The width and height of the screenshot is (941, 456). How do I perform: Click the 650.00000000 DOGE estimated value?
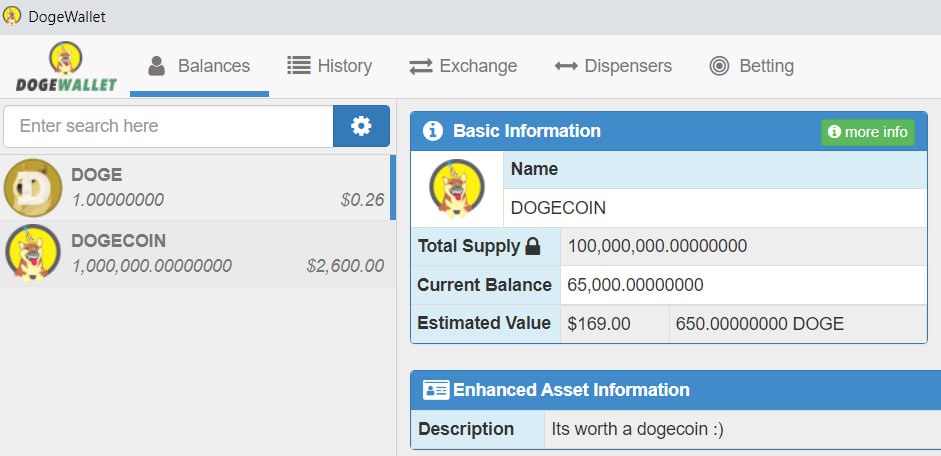(x=760, y=324)
